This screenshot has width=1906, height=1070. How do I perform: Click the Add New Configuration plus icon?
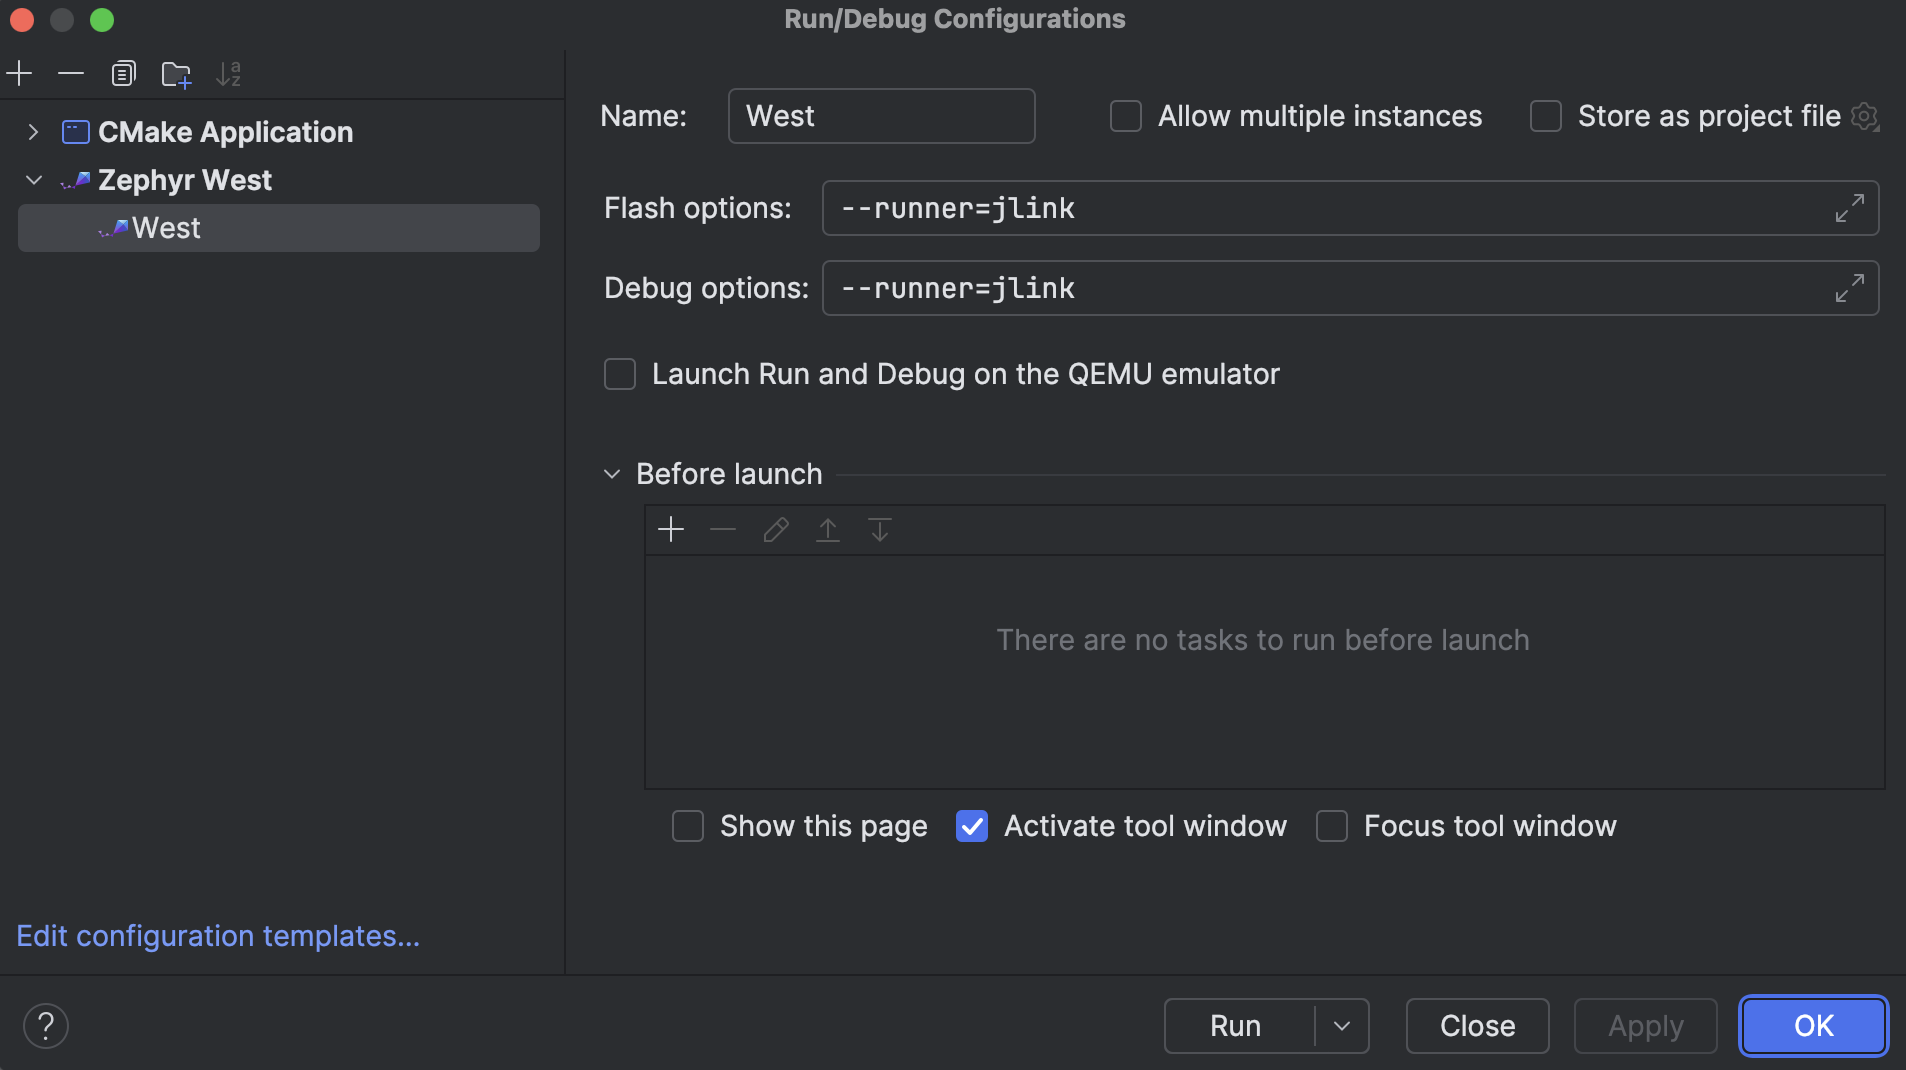[20, 74]
